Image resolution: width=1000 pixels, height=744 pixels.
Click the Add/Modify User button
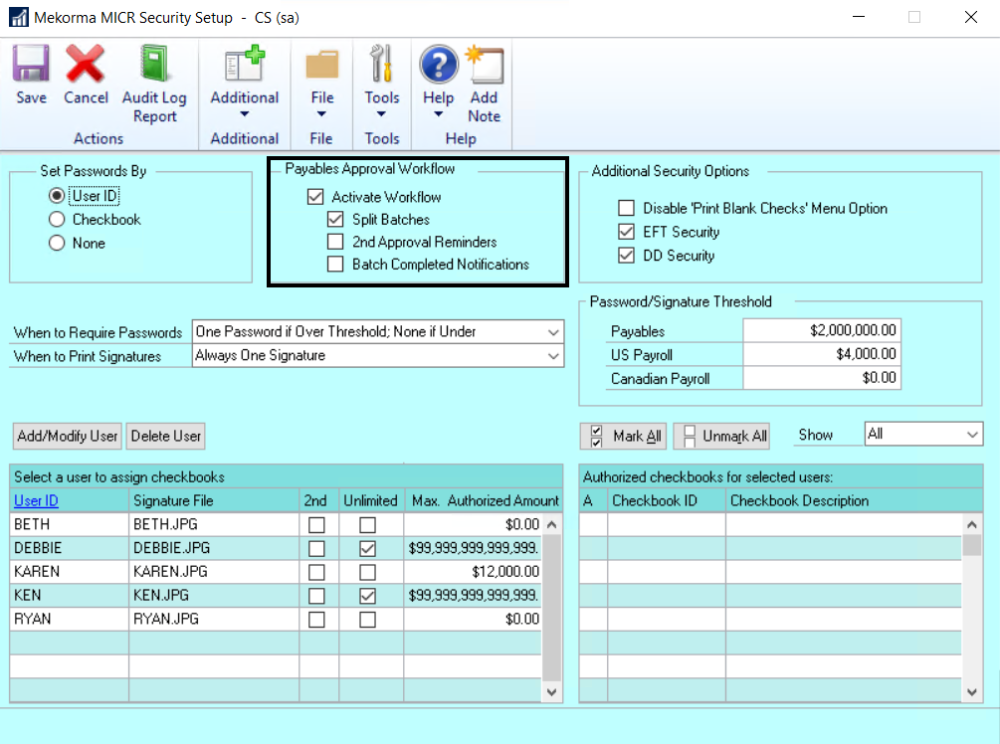point(67,436)
